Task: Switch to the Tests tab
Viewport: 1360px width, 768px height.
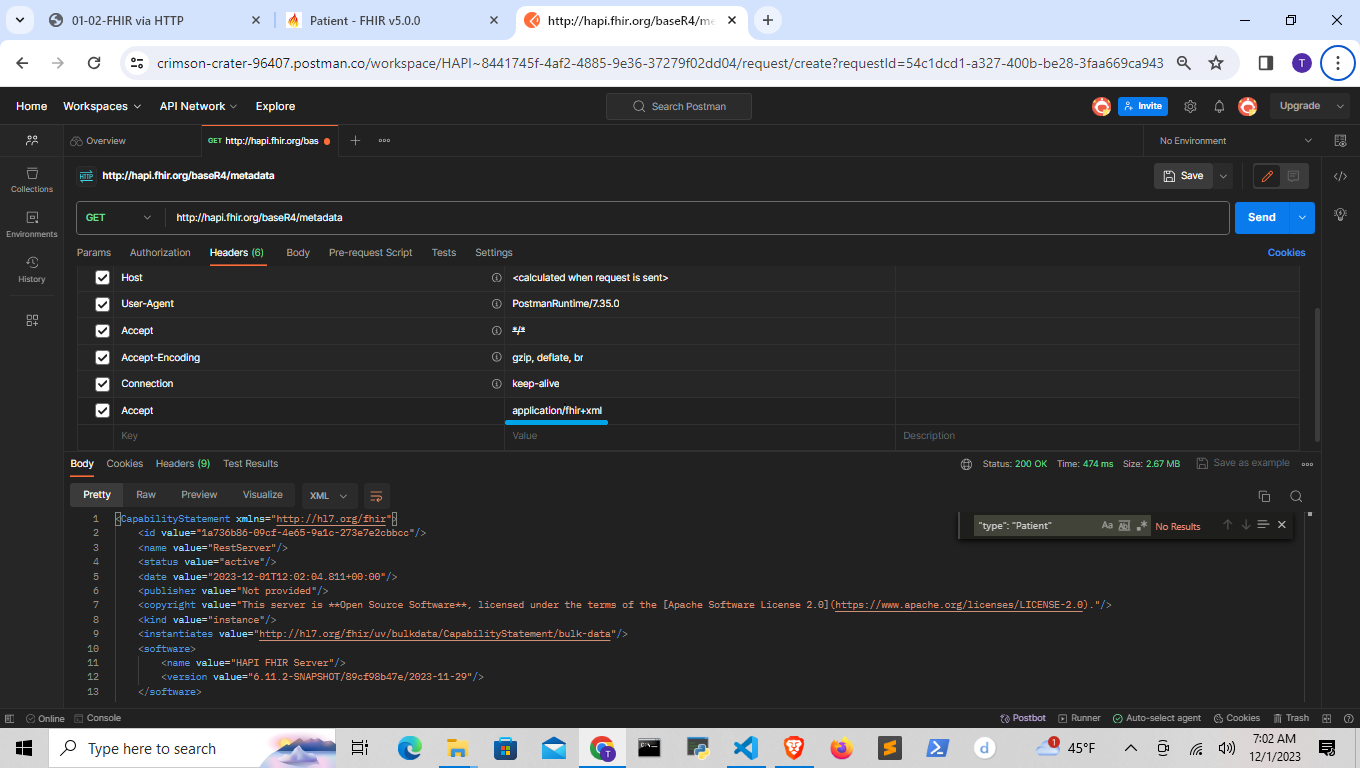Action: [444, 253]
